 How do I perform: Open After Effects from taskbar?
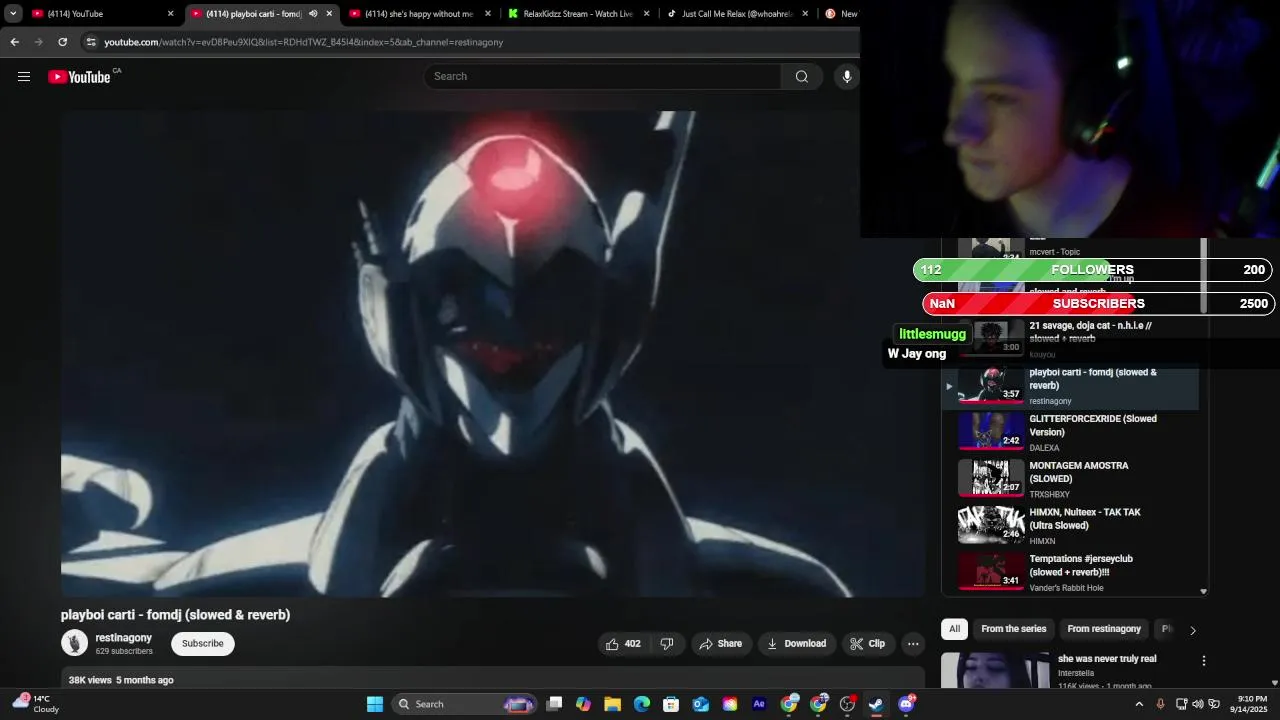[759, 704]
